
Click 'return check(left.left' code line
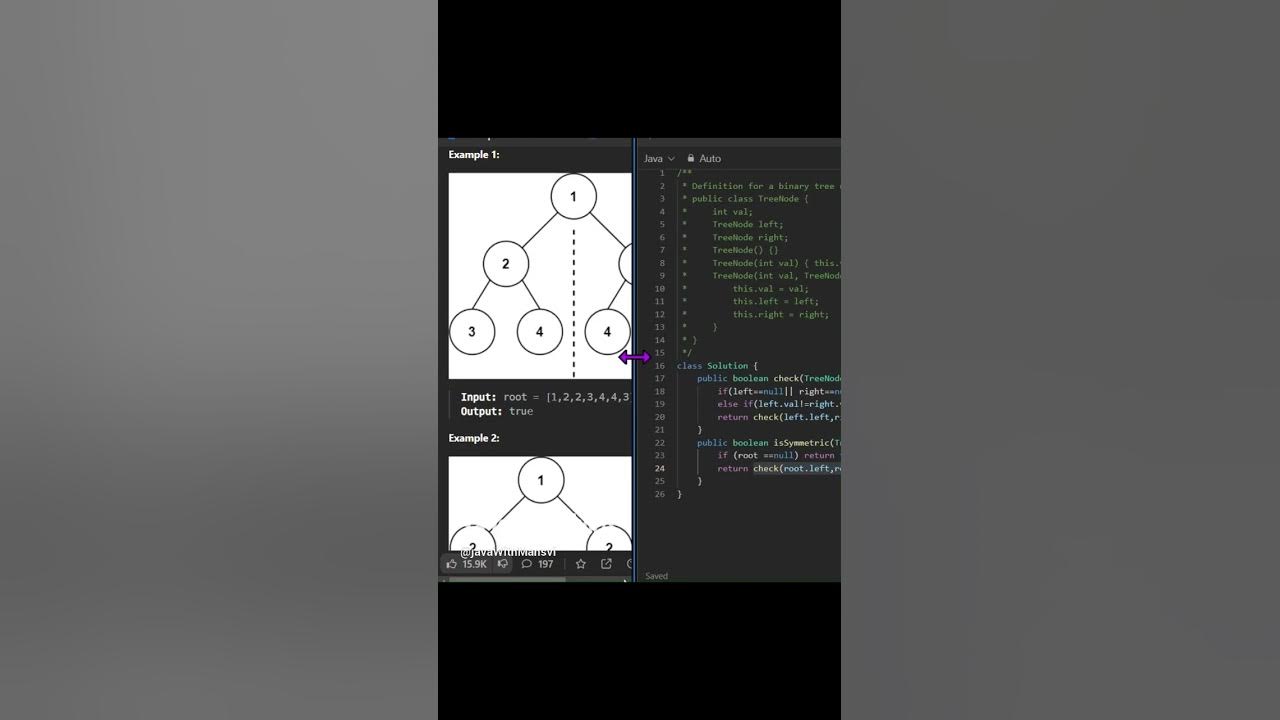point(778,417)
